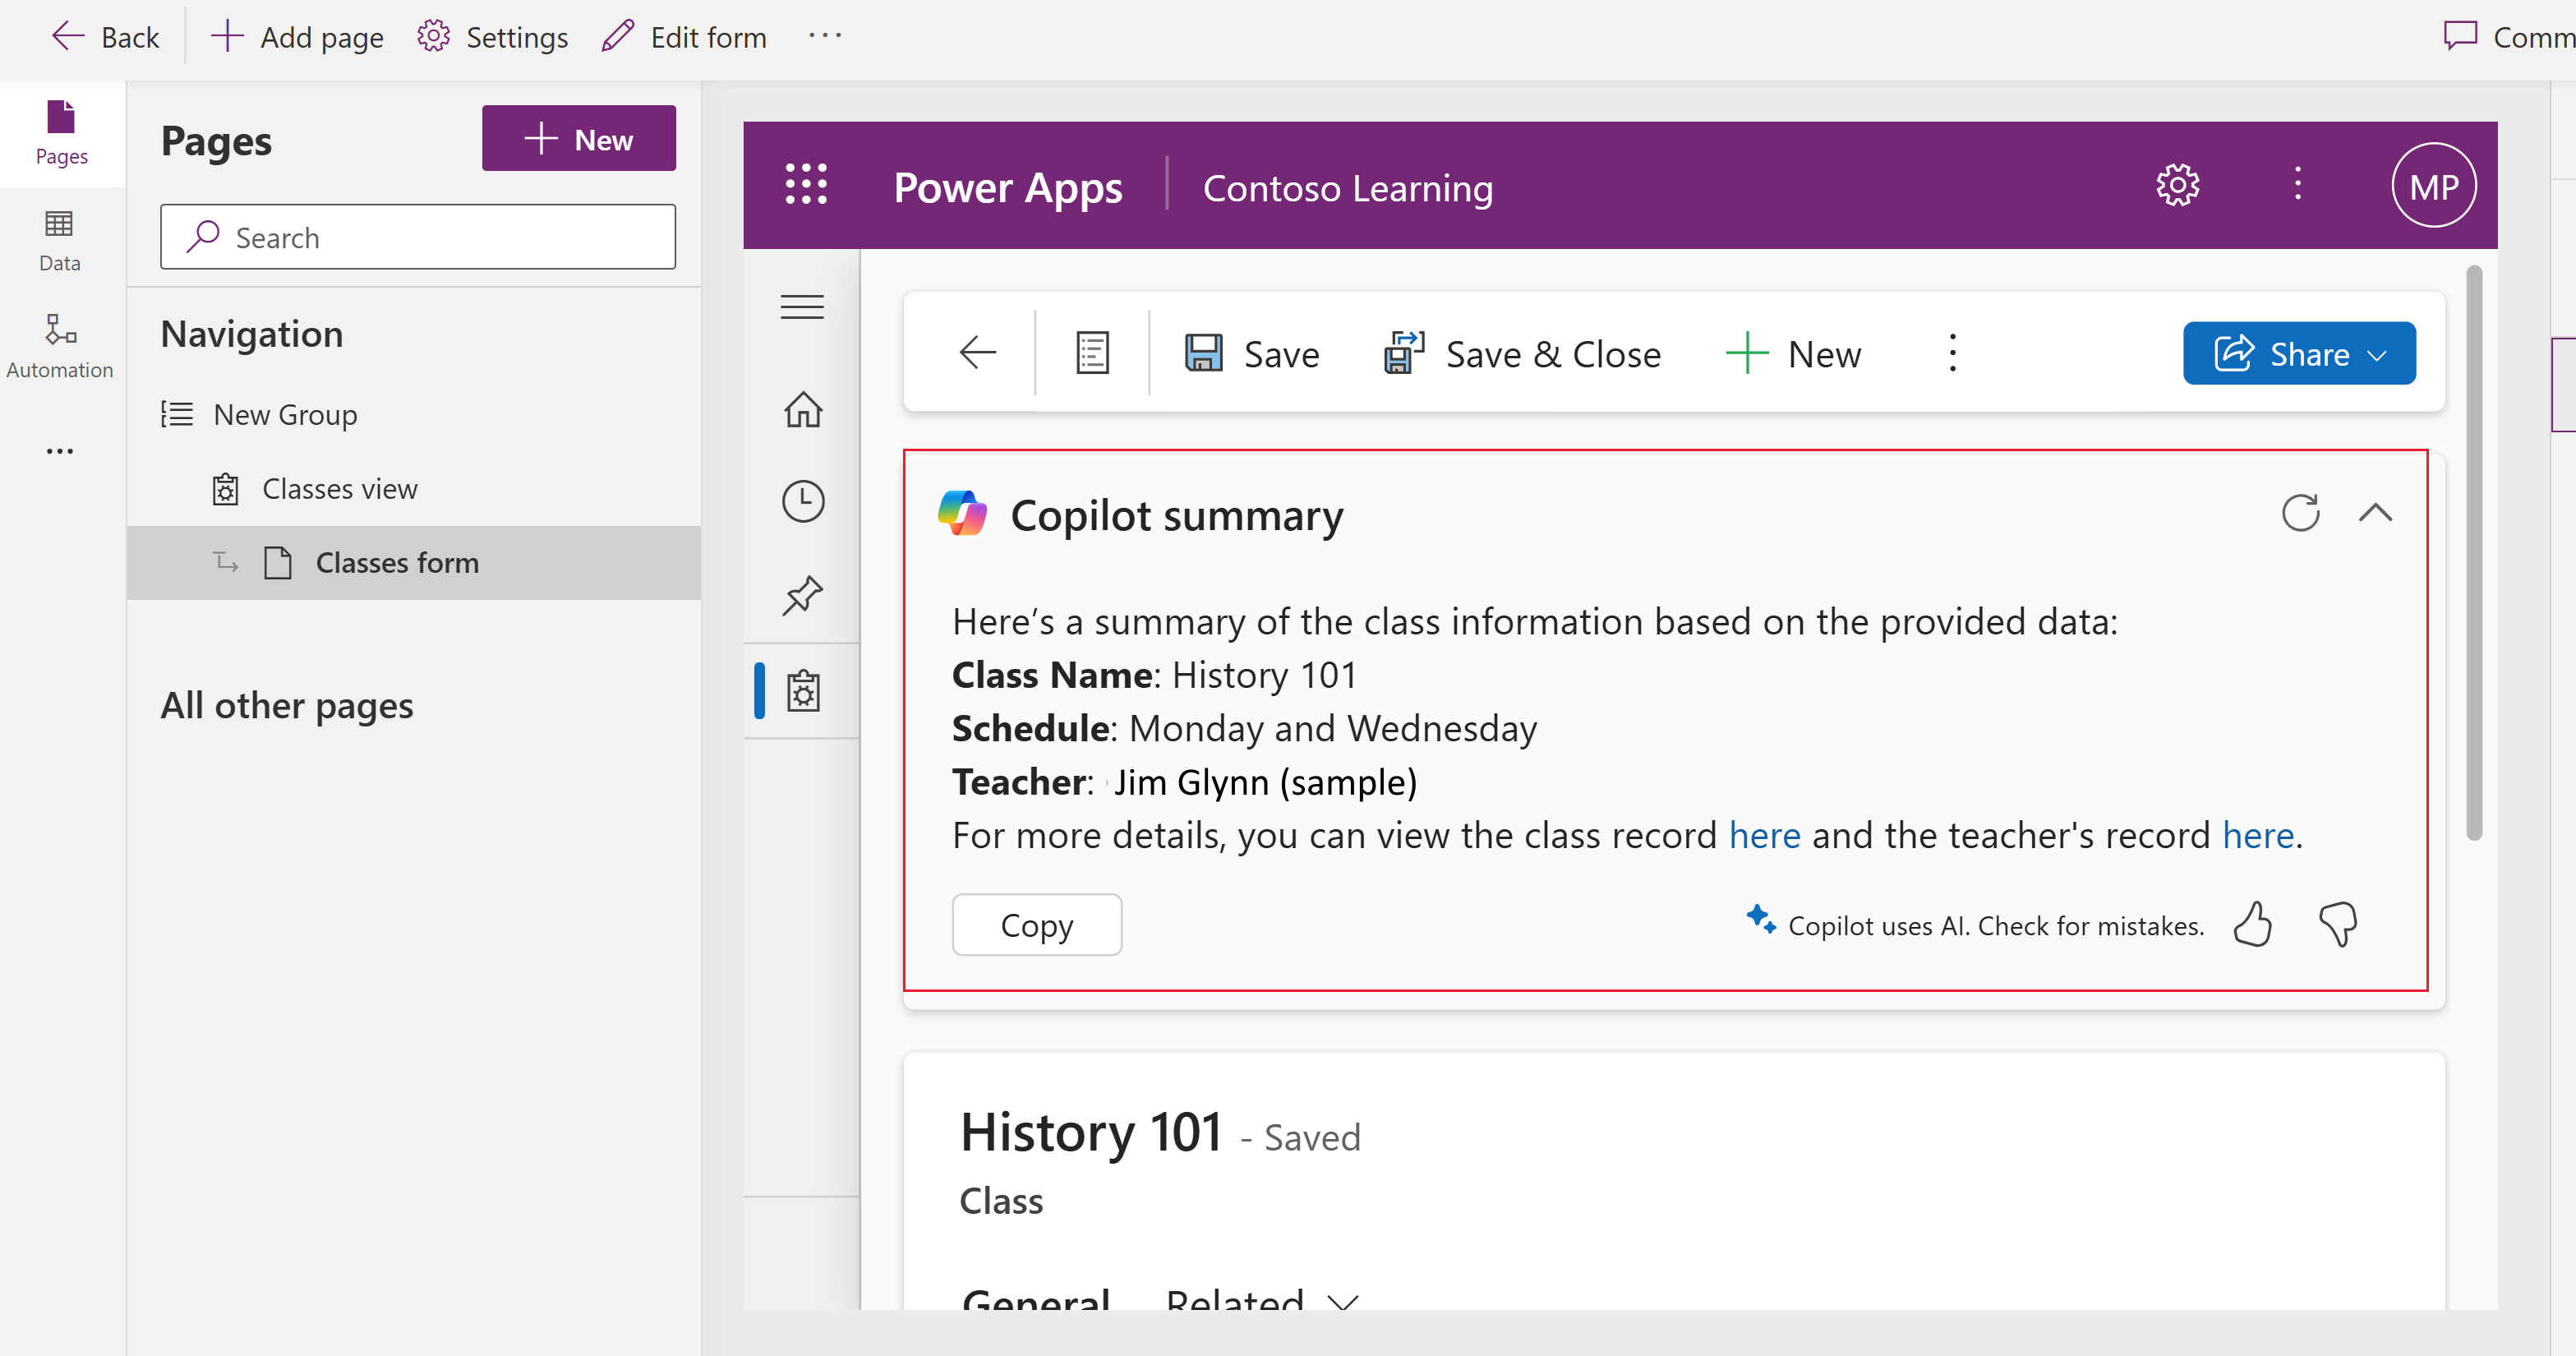Open the Classes form page

(399, 560)
